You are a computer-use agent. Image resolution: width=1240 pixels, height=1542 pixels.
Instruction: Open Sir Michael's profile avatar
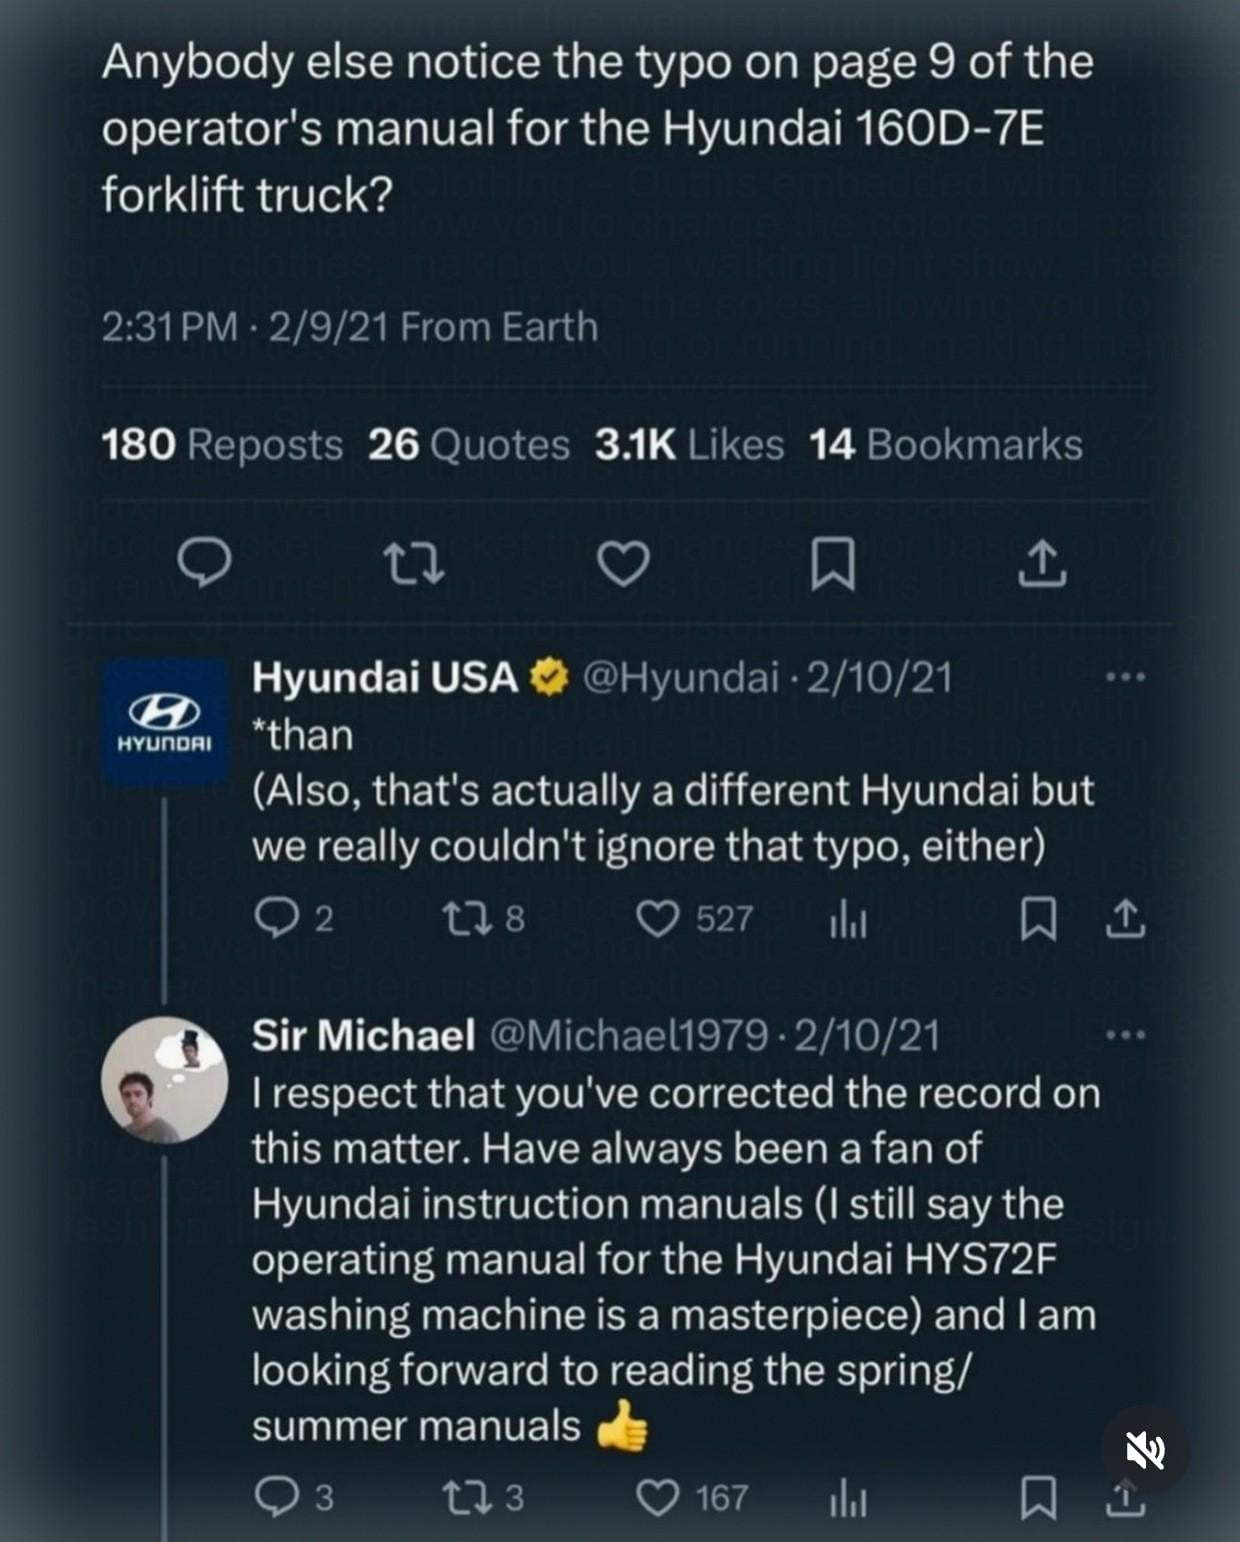coord(165,1080)
